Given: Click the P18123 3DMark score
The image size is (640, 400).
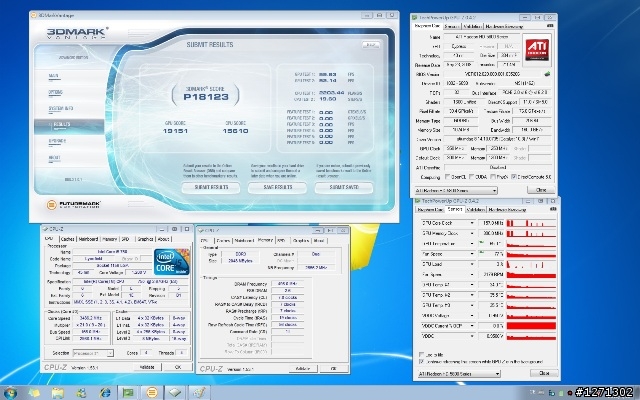Looking at the screenshot, I should tap(206, 97).
